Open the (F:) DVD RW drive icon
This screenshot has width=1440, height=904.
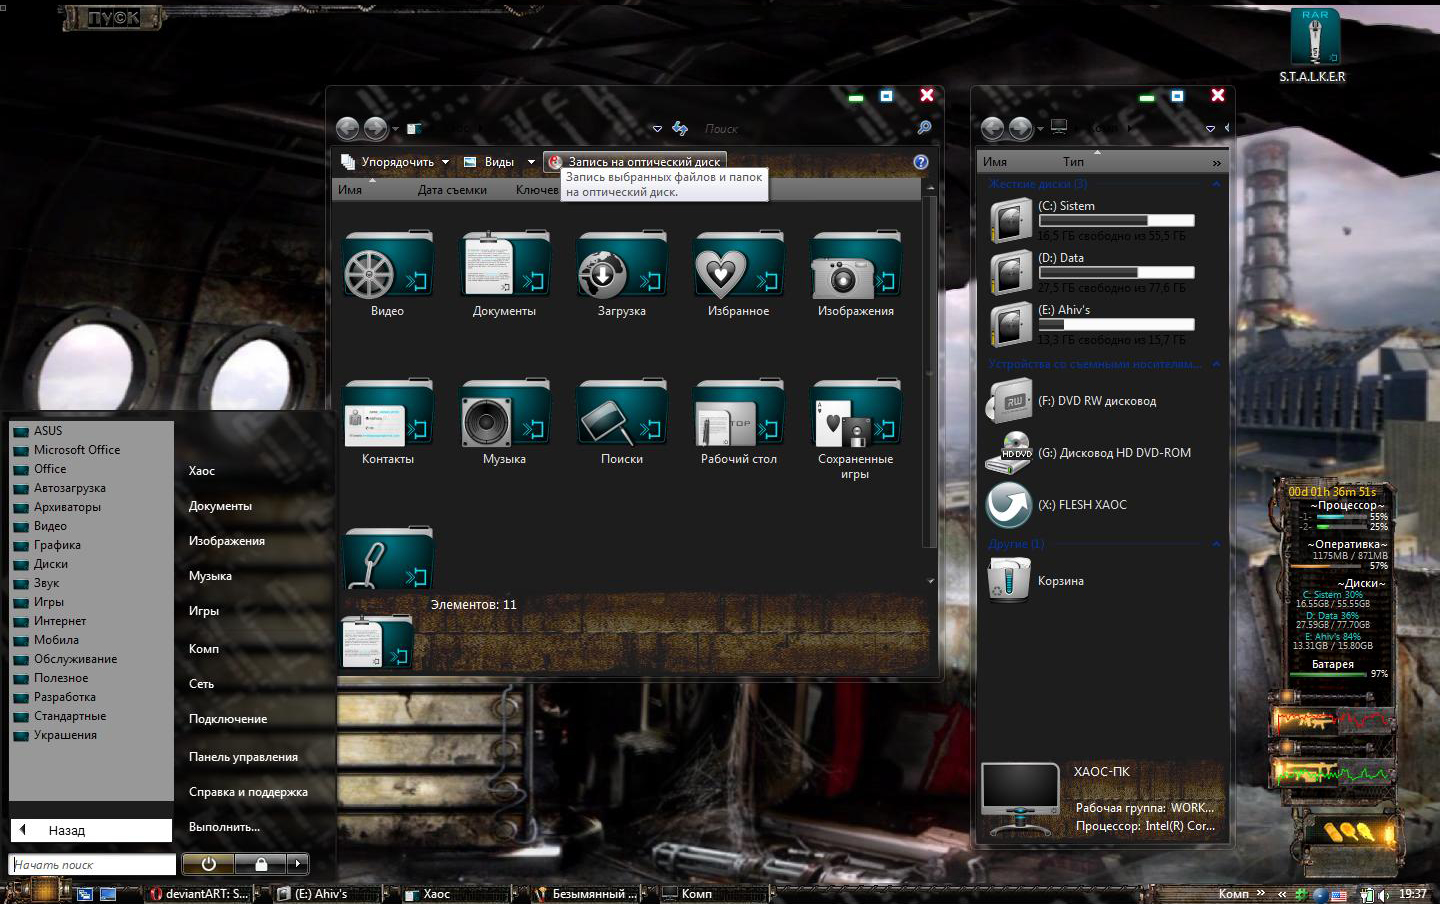point(1010,401)
